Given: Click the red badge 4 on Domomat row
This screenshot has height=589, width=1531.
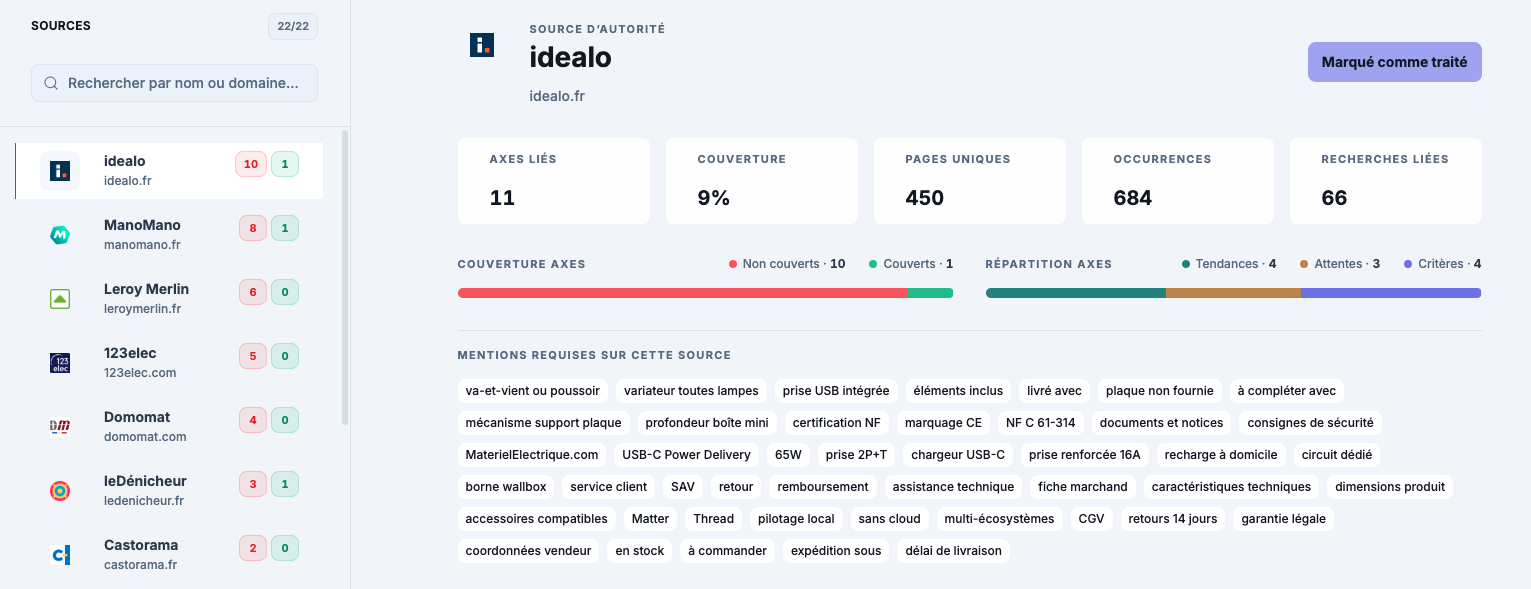Looking at the screenshot, I should (253, 420).
